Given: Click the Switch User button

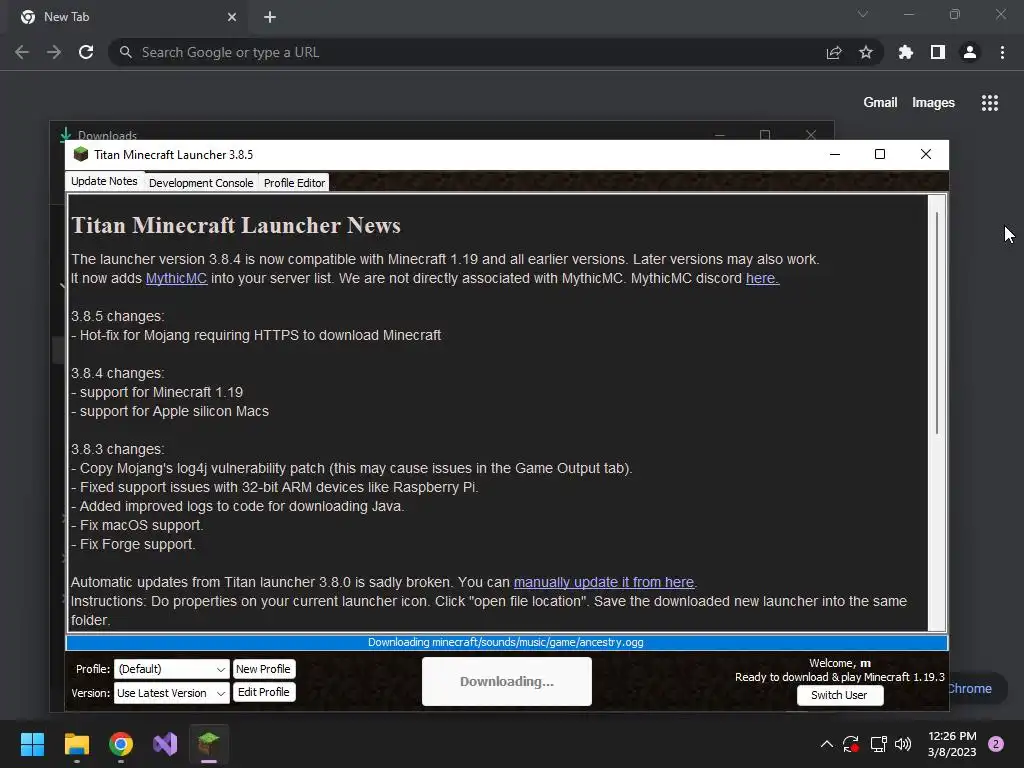Looking at the screenshot, I should (x=840, y=696).
